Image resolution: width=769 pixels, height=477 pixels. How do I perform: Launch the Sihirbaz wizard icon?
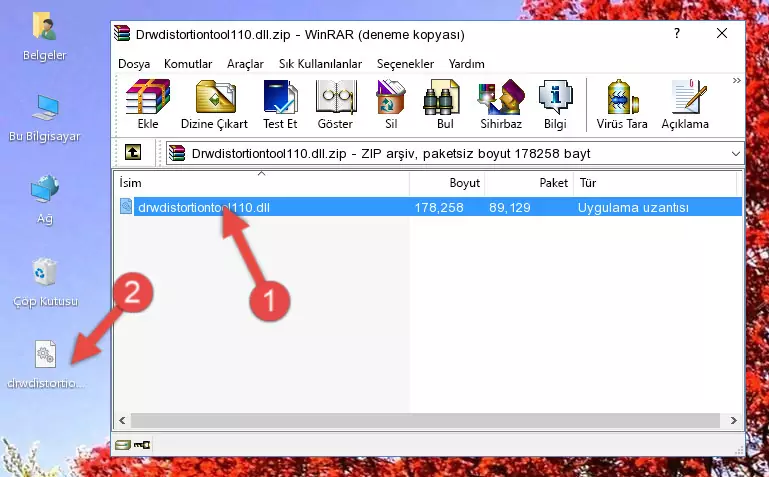point(501,104)
